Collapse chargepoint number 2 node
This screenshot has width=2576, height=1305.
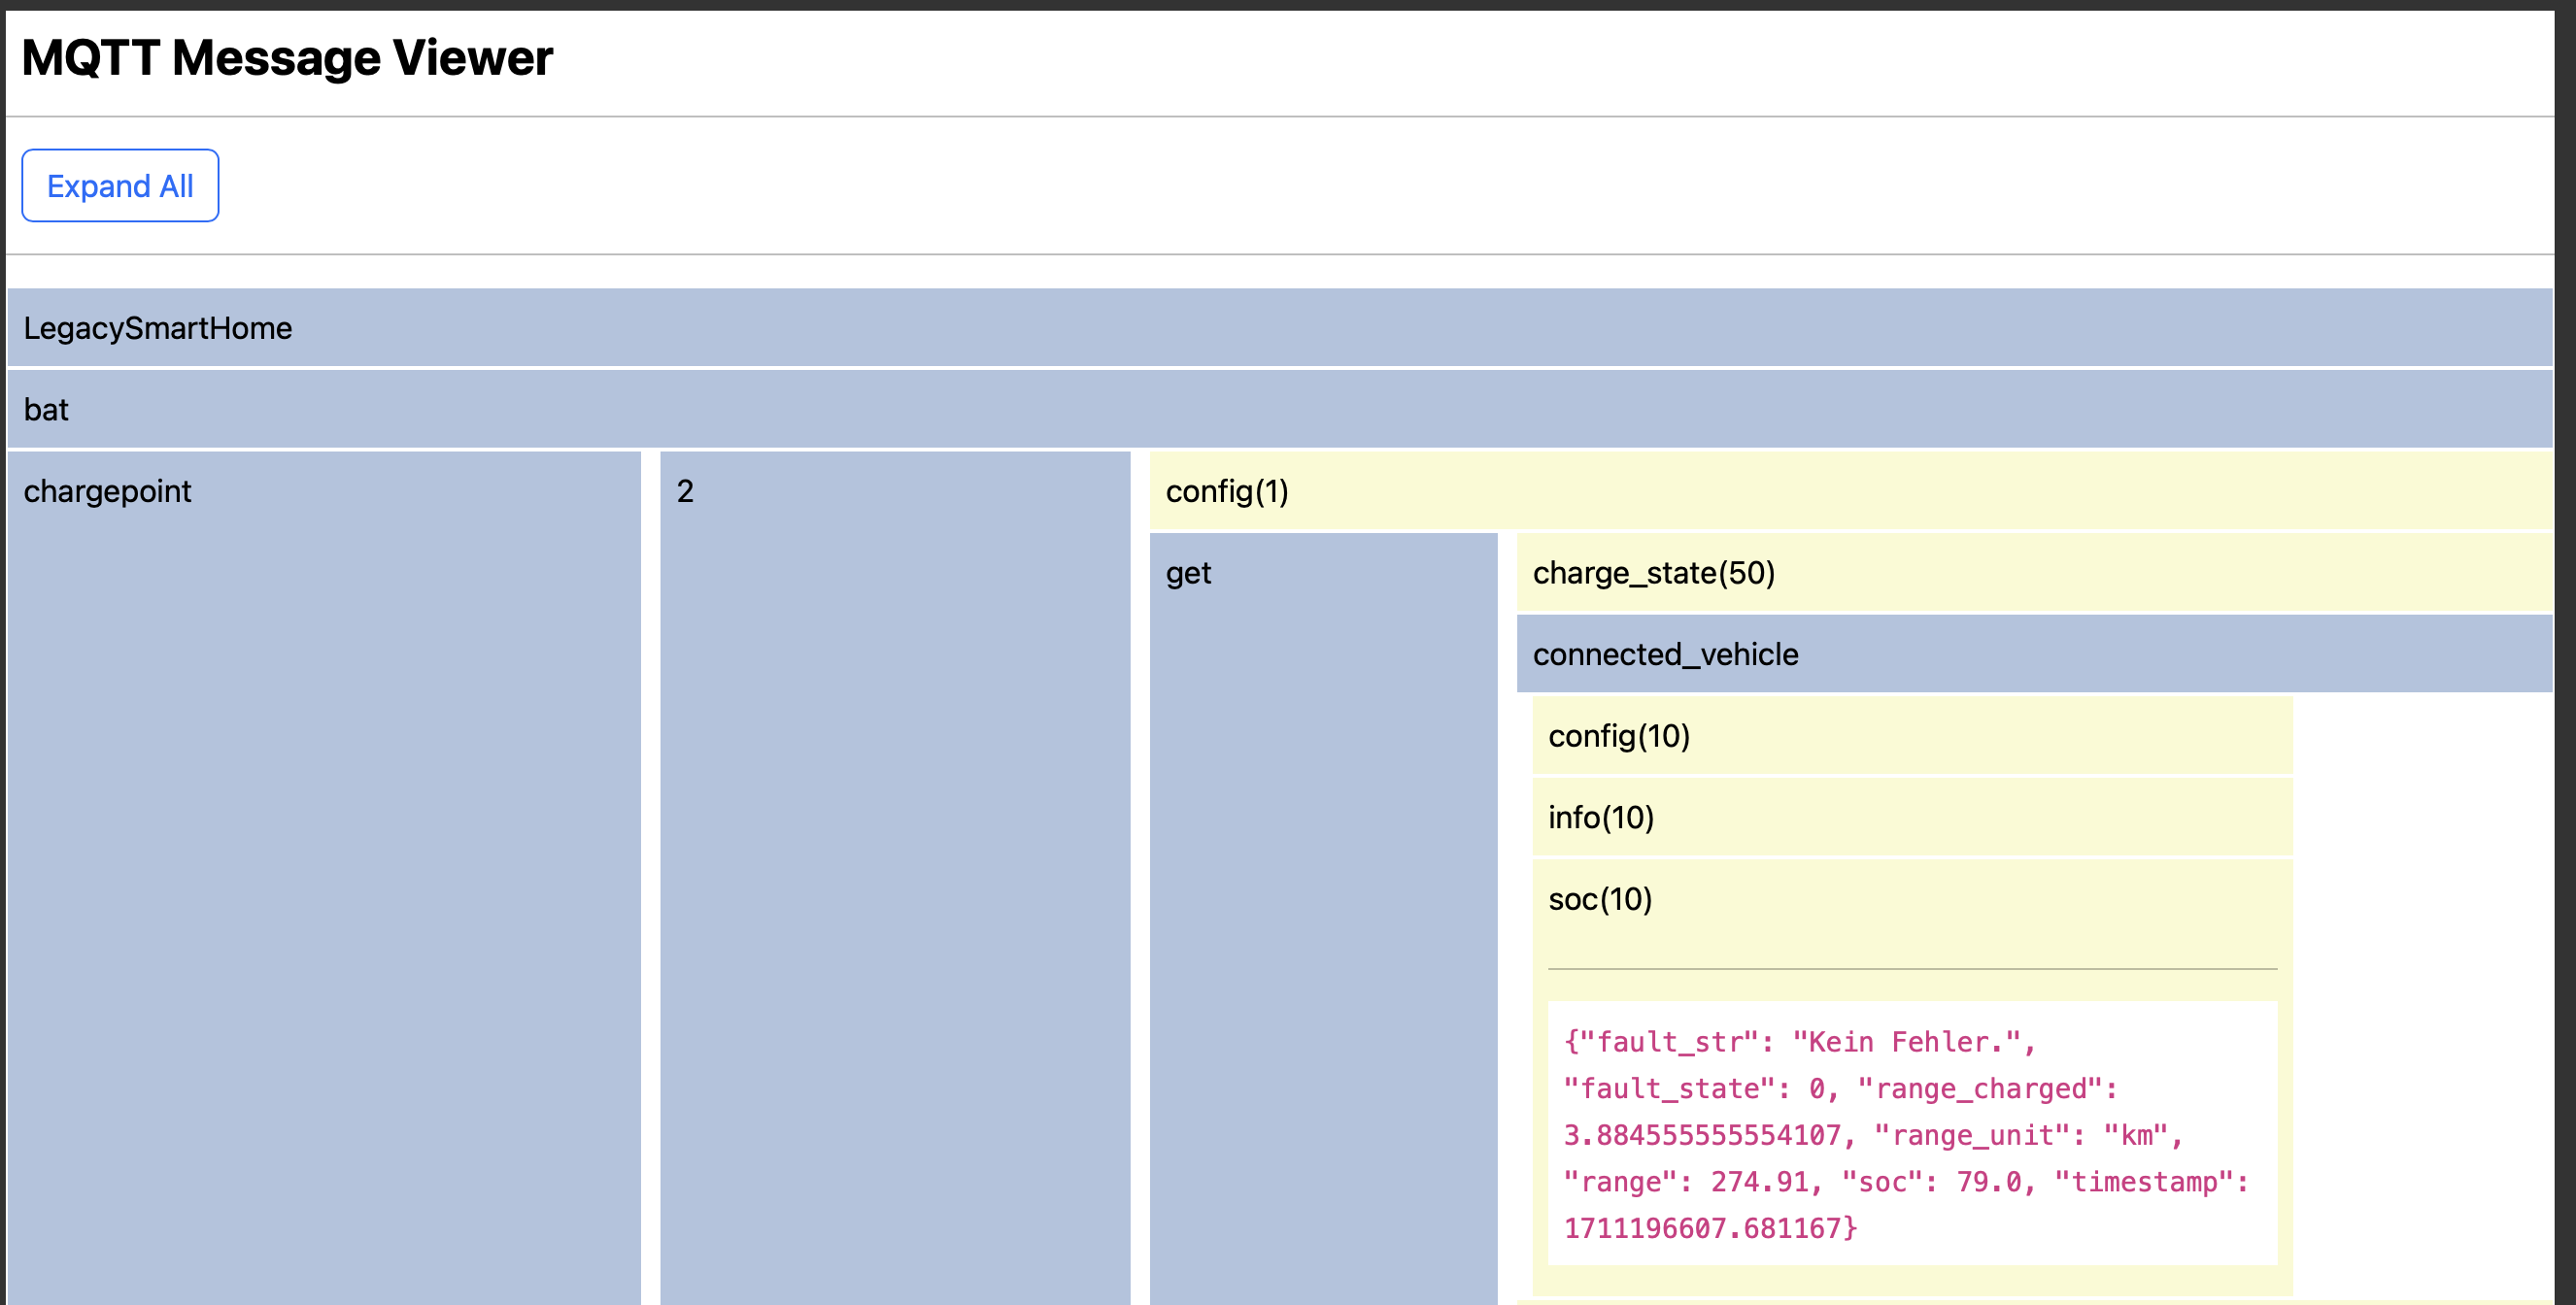(x=685, y=492)
